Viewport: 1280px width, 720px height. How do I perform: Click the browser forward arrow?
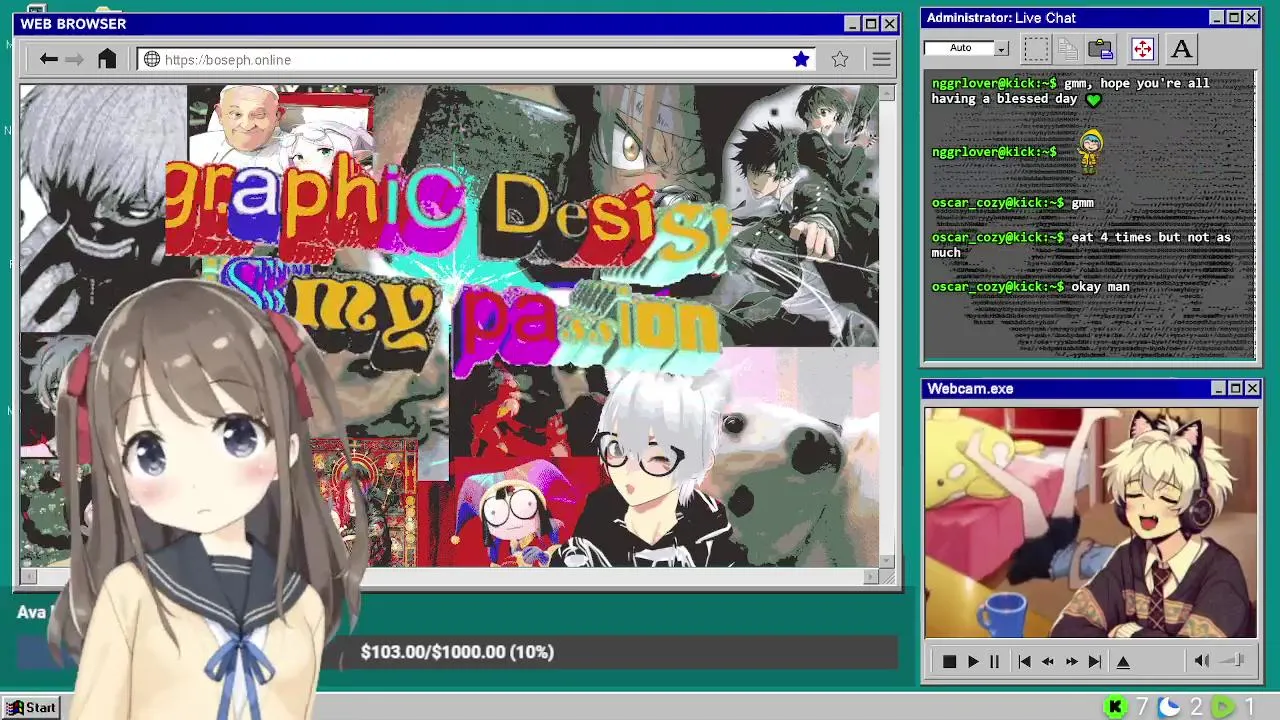(x=75, y=60)
